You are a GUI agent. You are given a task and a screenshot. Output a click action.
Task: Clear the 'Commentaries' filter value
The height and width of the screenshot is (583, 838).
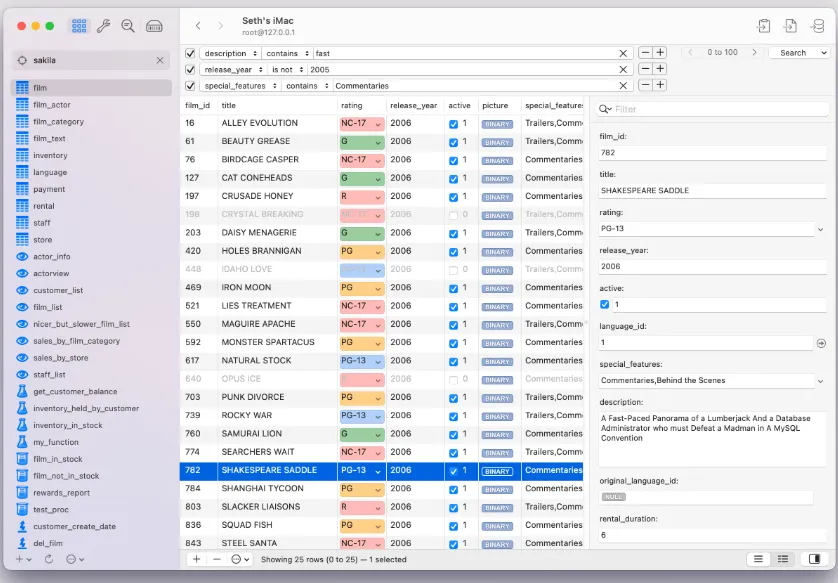coord(623,85)
